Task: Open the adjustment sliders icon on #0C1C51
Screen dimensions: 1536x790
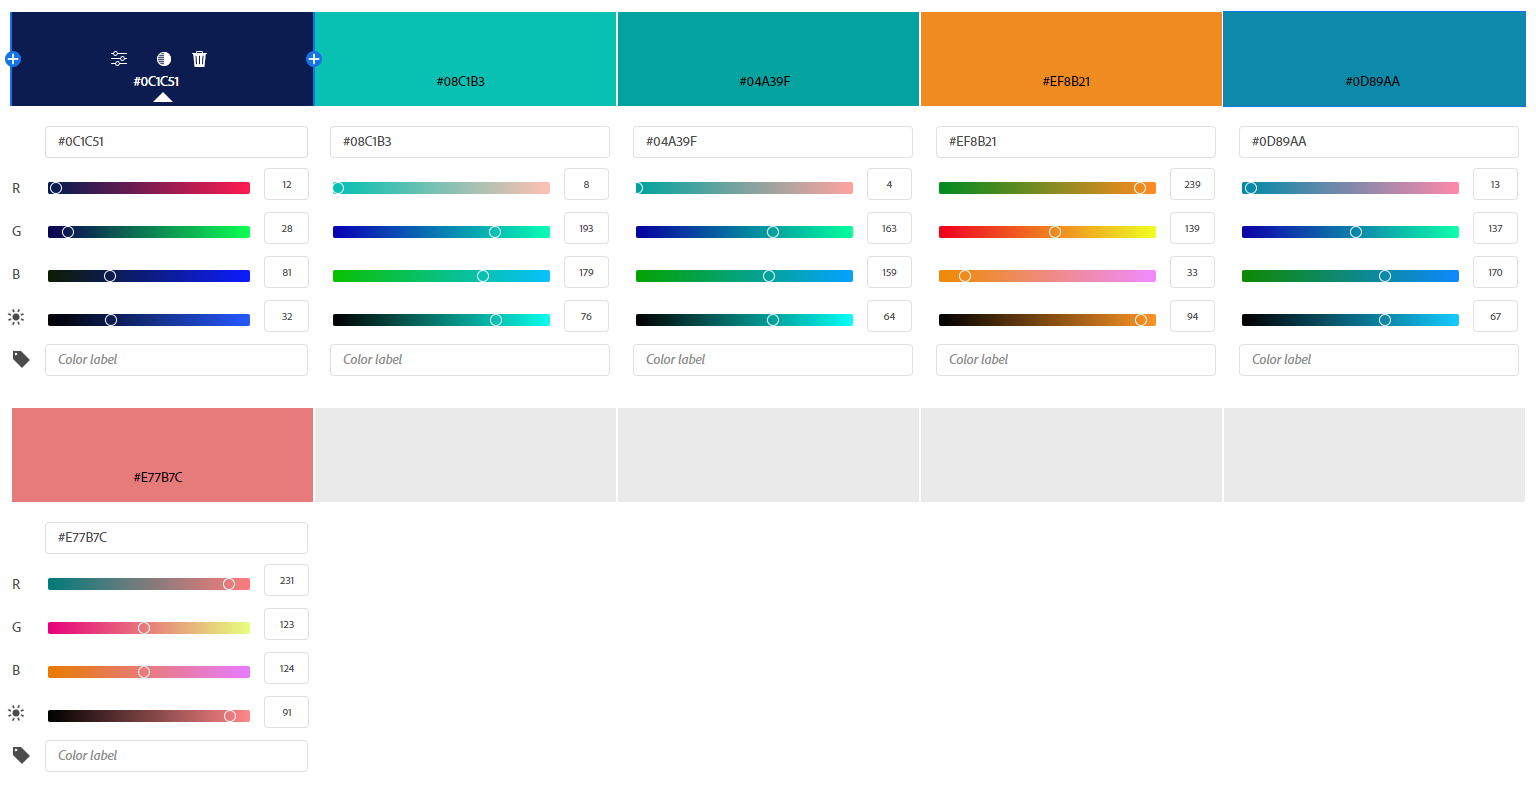Action: (x=119, y=58)
